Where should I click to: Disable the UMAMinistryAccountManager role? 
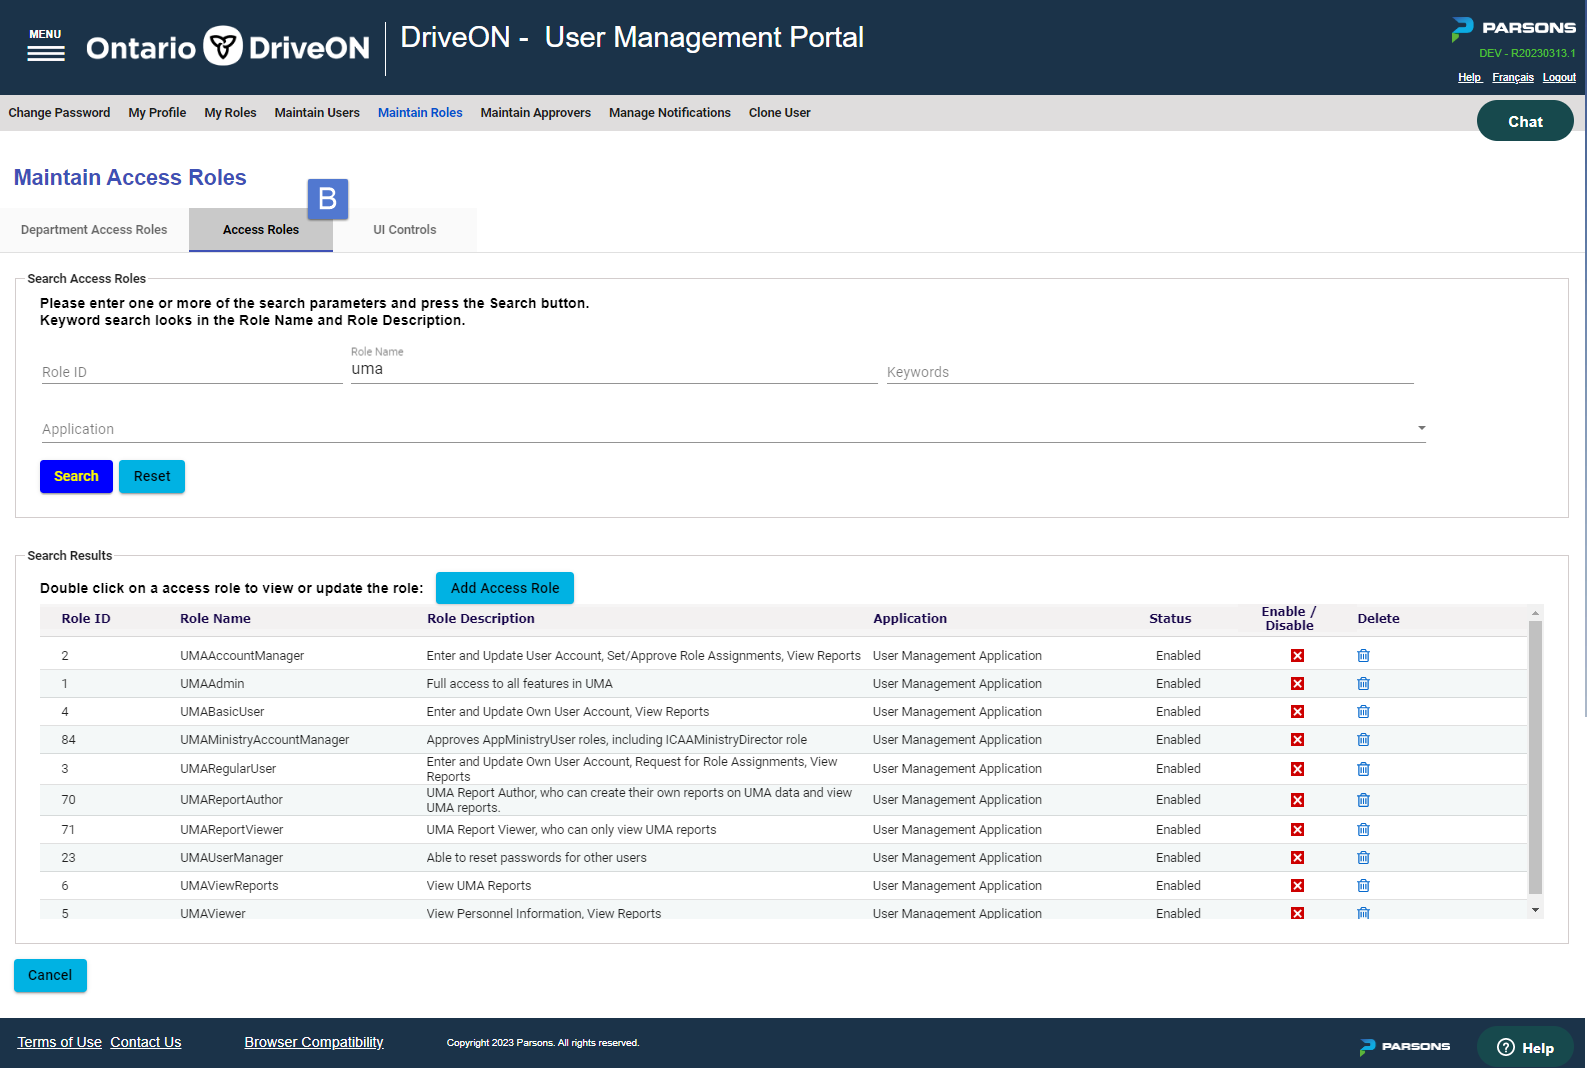pos(1297,740)
